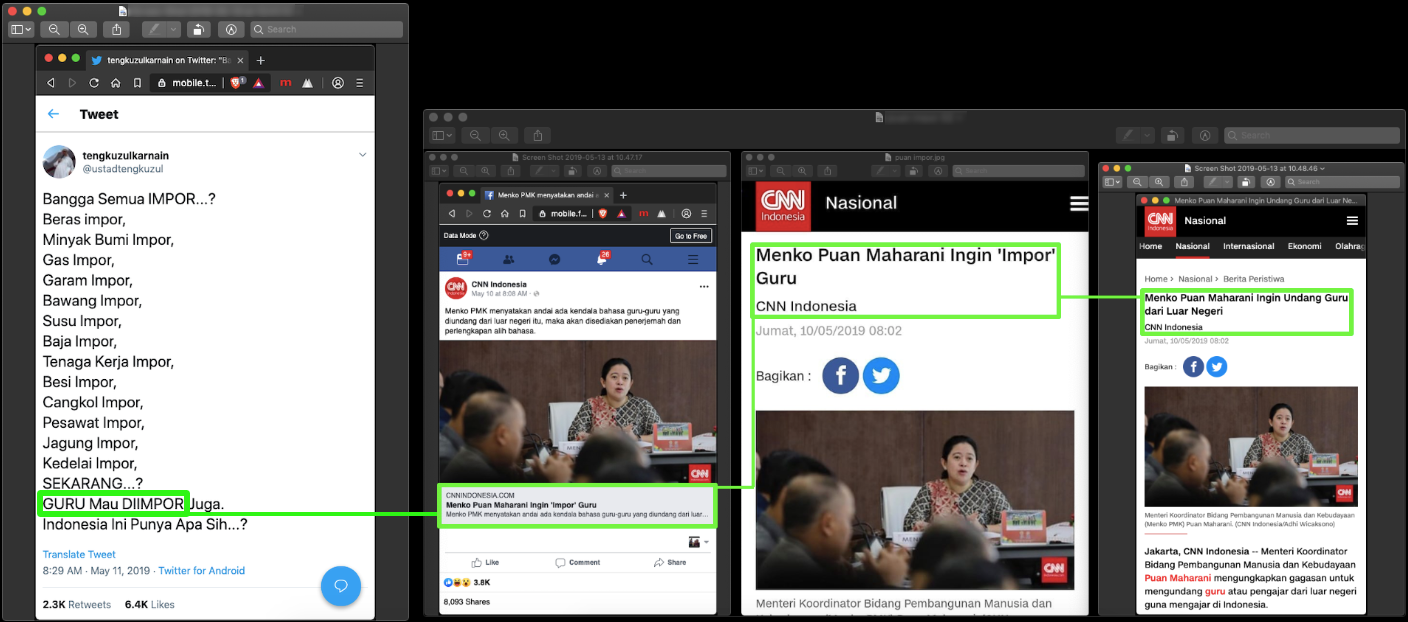
Task: Click 6.4K Likes count
Action: pyautogui.click(x=150, y=604)
